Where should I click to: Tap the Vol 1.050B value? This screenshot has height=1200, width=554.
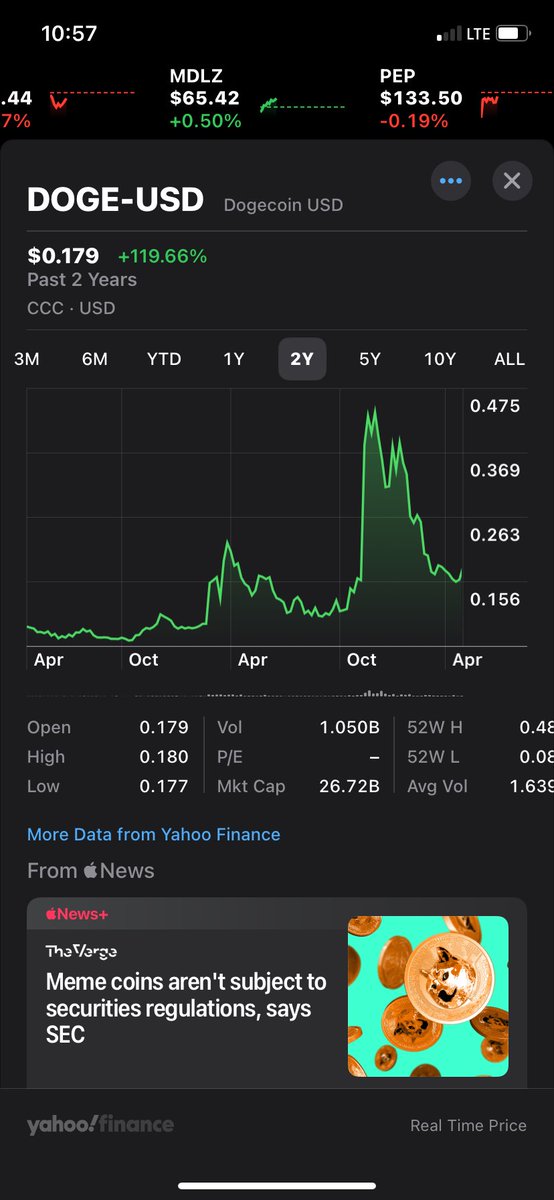[349, 727]
